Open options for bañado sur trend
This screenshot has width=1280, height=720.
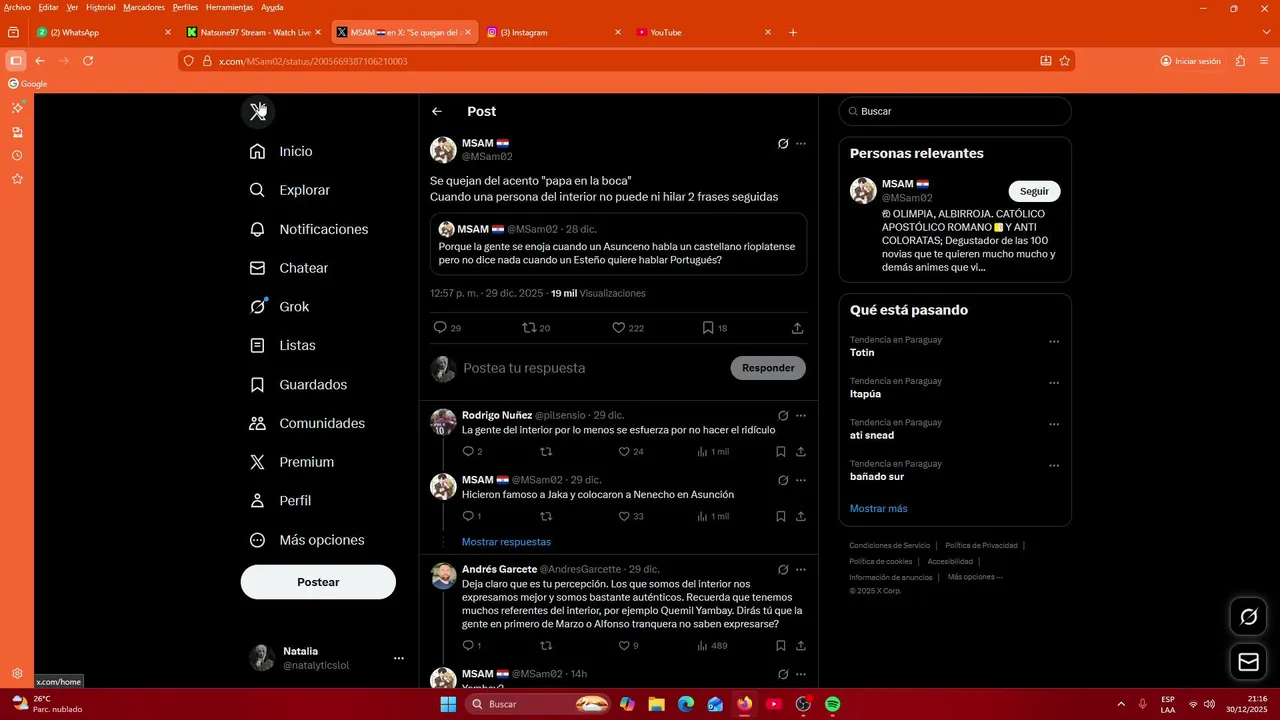(1054, 466)
